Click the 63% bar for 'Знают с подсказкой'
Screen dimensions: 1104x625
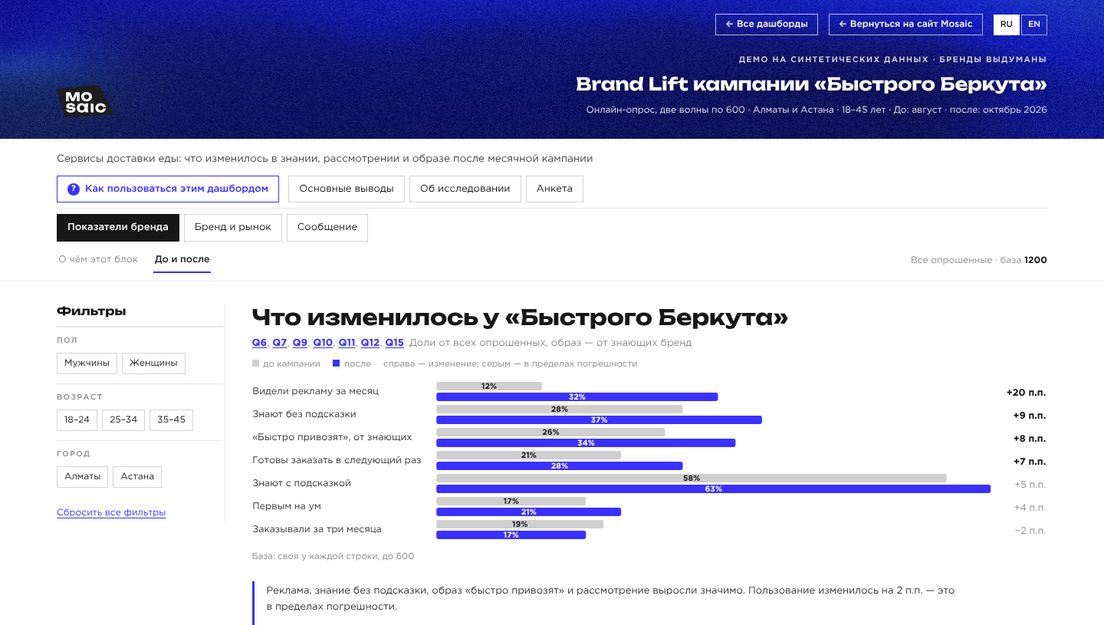713,489
